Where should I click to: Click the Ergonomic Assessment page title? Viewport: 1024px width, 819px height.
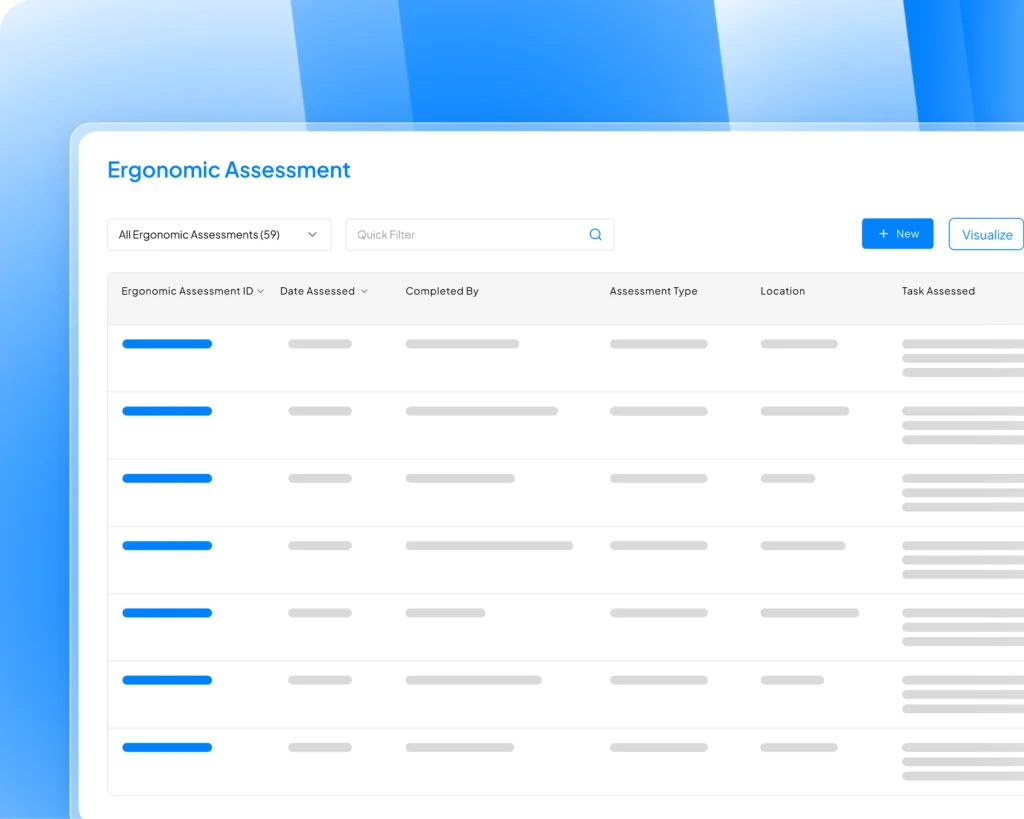pos(229,170)
